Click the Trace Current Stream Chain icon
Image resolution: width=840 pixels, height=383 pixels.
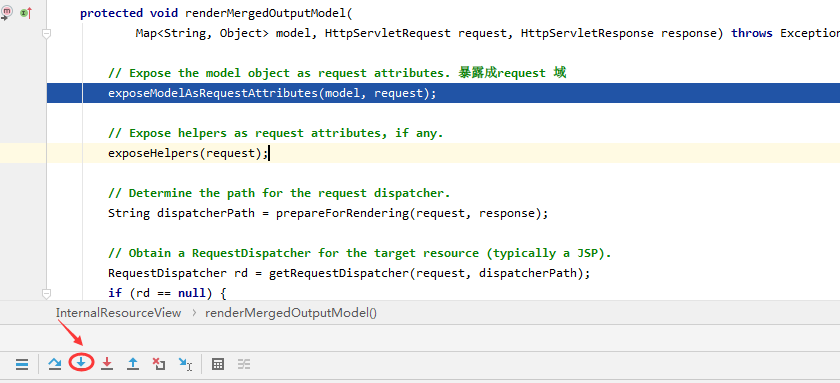pos(244,364)
